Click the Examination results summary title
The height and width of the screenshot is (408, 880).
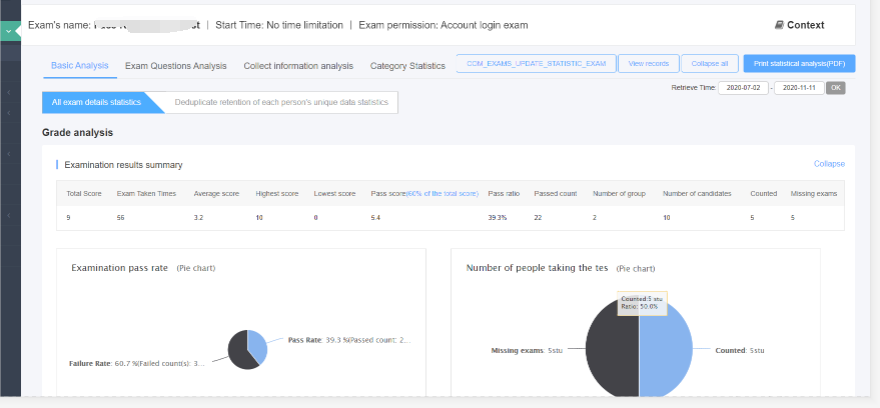click(x=123, y=165)
